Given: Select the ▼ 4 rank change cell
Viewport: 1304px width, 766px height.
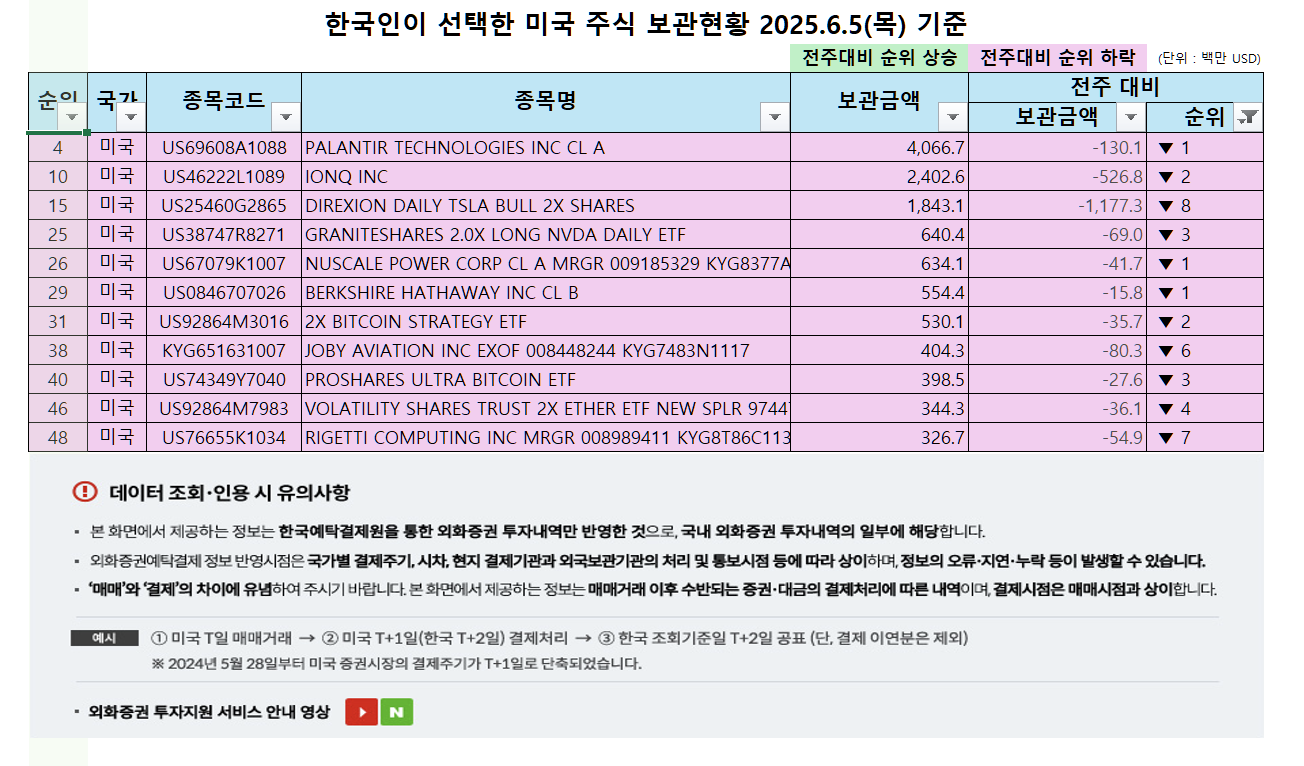Looking at the screenshot, I should (x=1205, y=409).
